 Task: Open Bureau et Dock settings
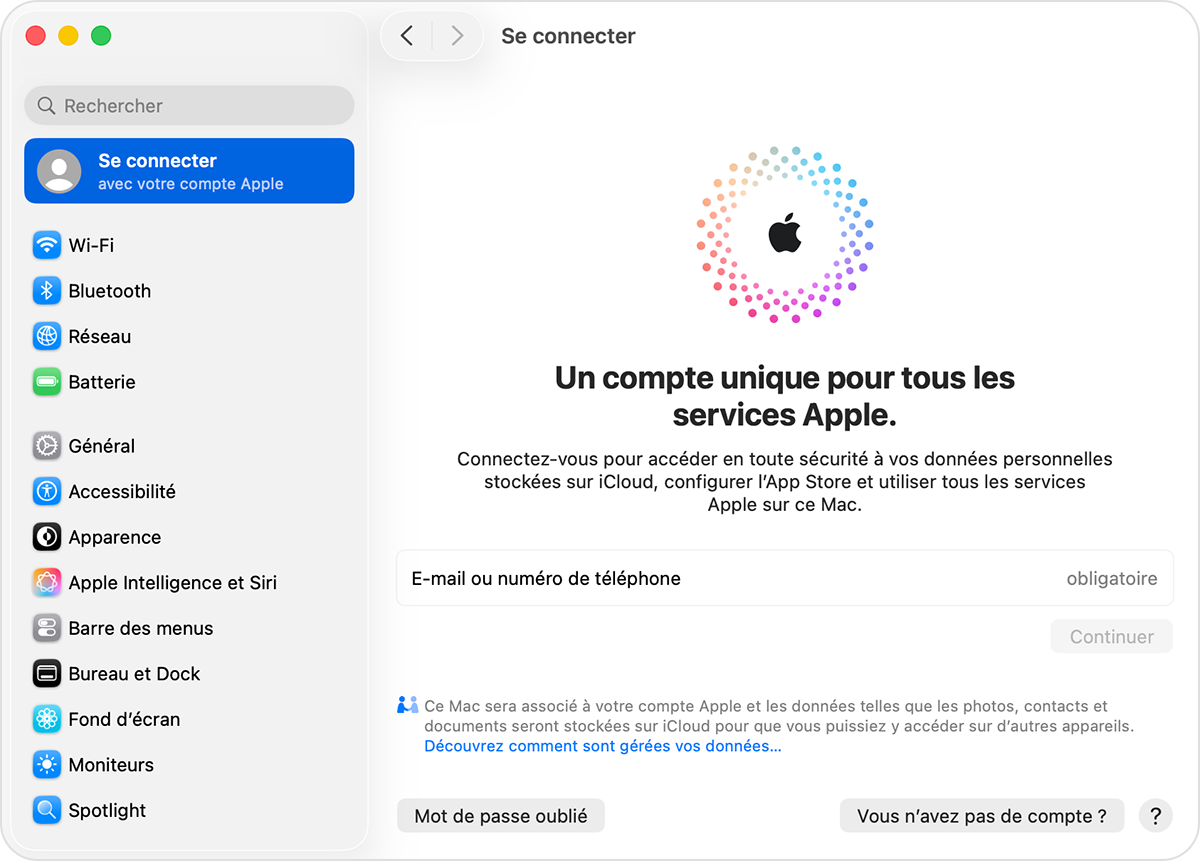[46, 673]
